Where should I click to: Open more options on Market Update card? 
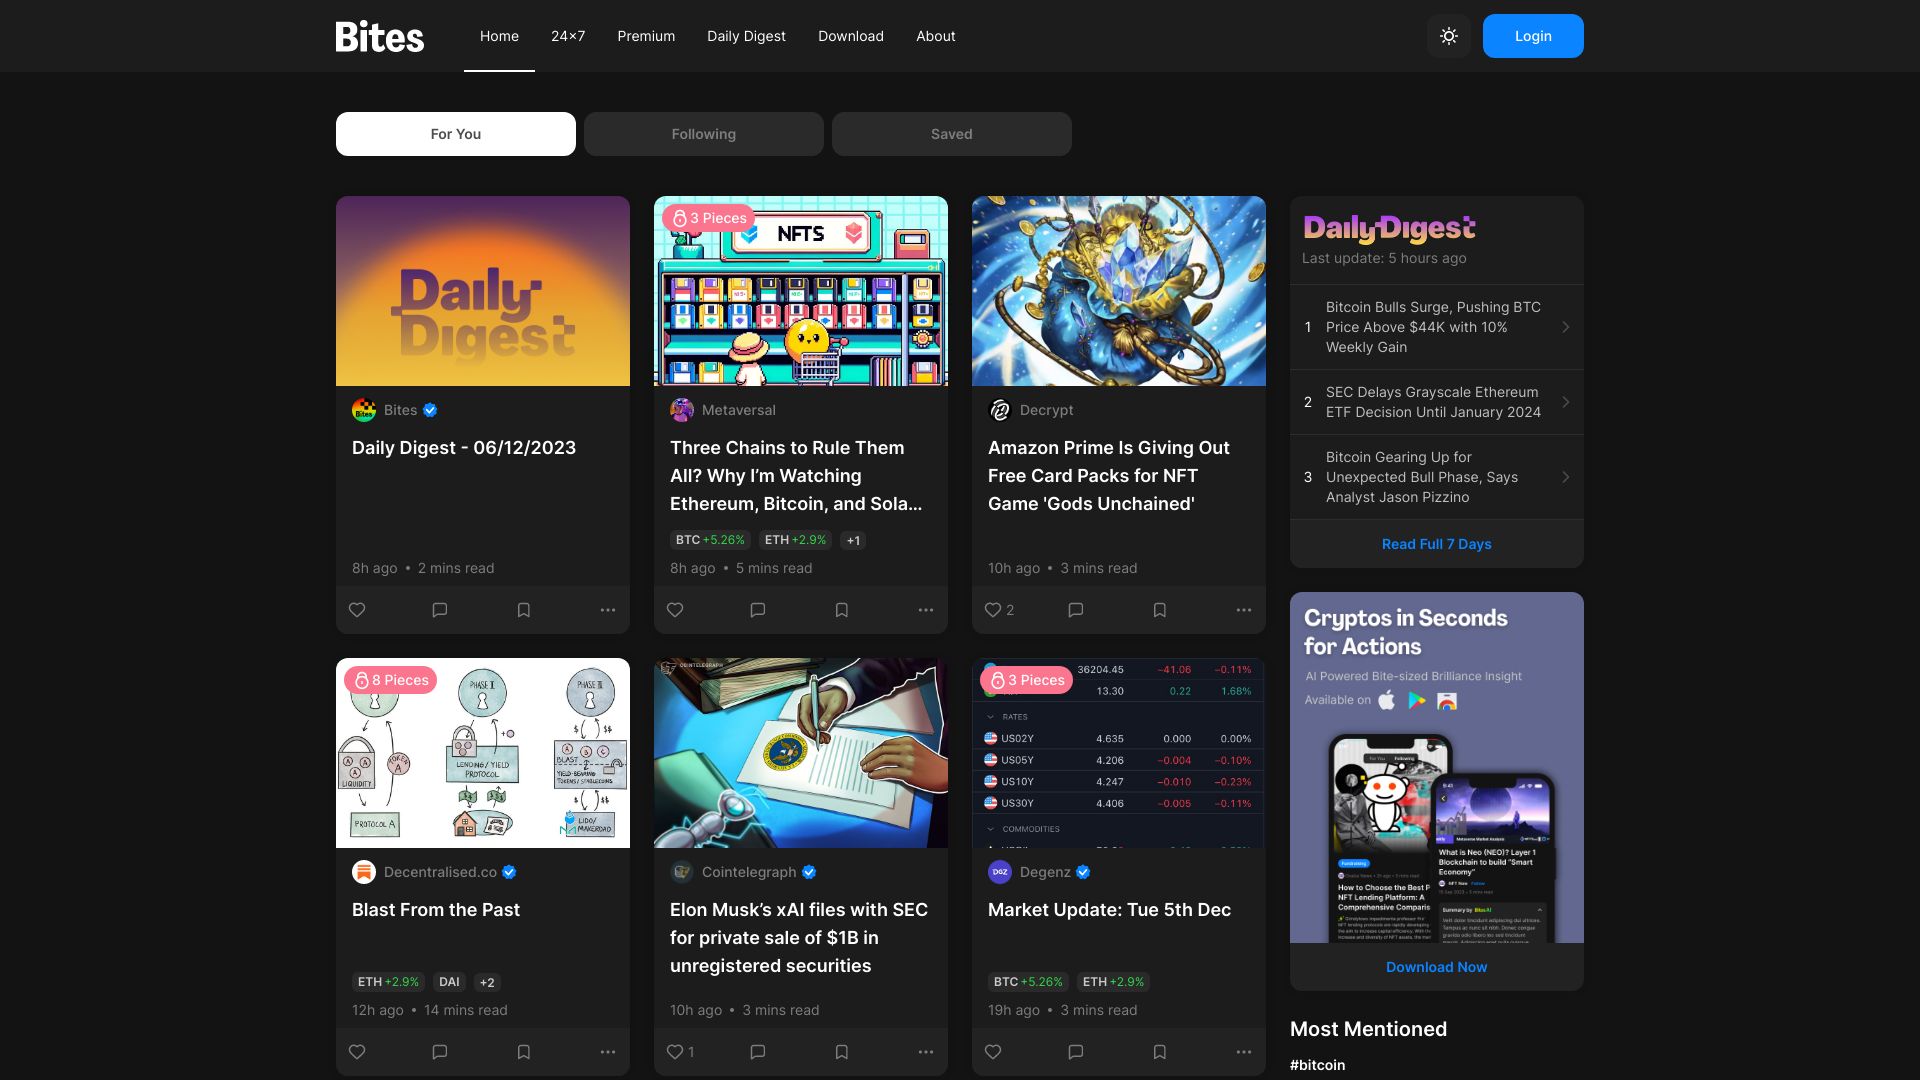[x=1244, y=1052]
